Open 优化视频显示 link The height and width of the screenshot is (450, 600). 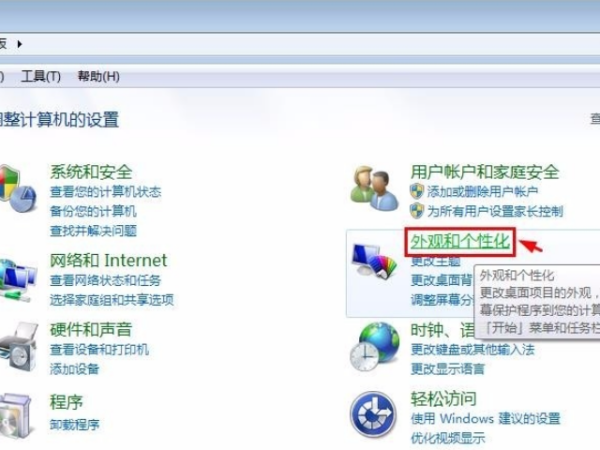pos(448,438)
